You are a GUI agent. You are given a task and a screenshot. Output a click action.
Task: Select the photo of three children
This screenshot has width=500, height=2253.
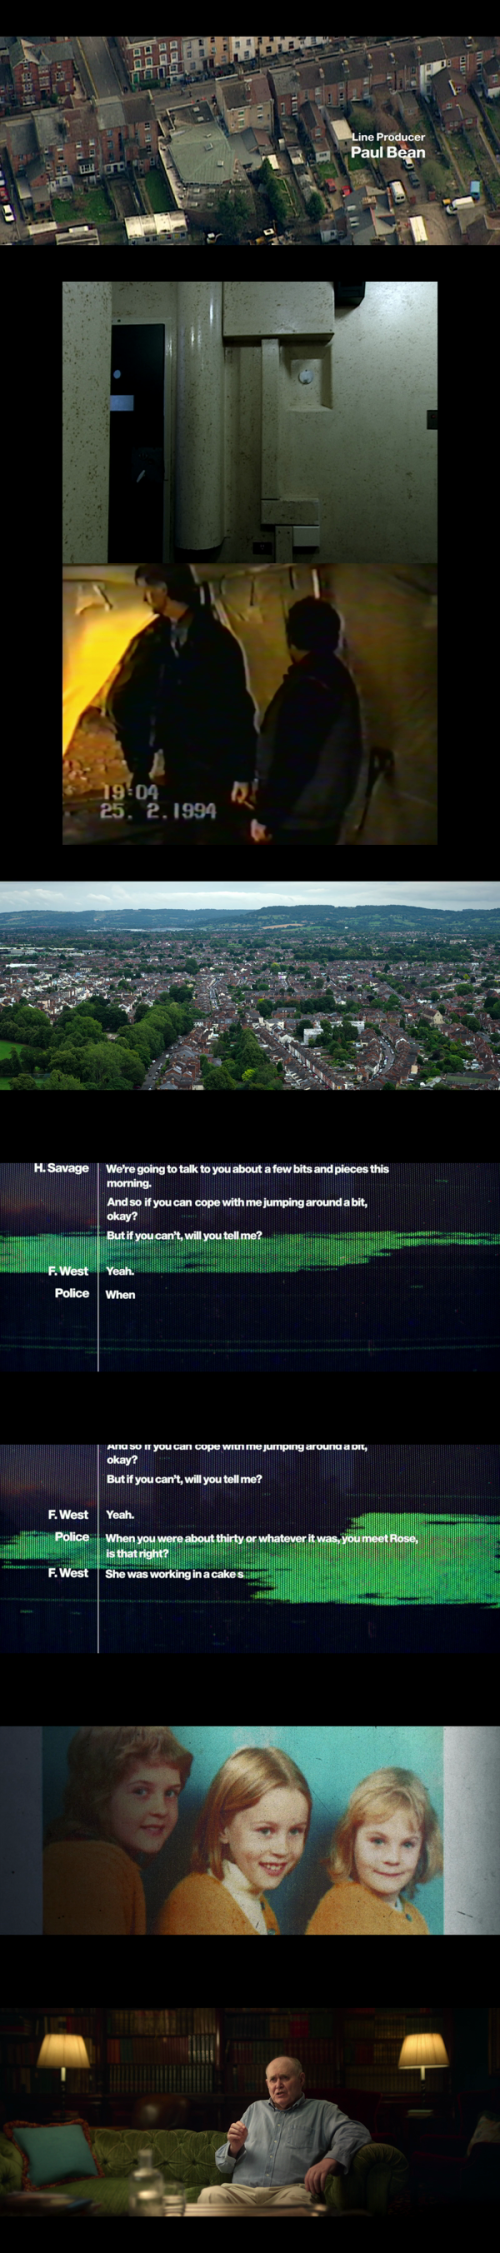pos(250,1830)
